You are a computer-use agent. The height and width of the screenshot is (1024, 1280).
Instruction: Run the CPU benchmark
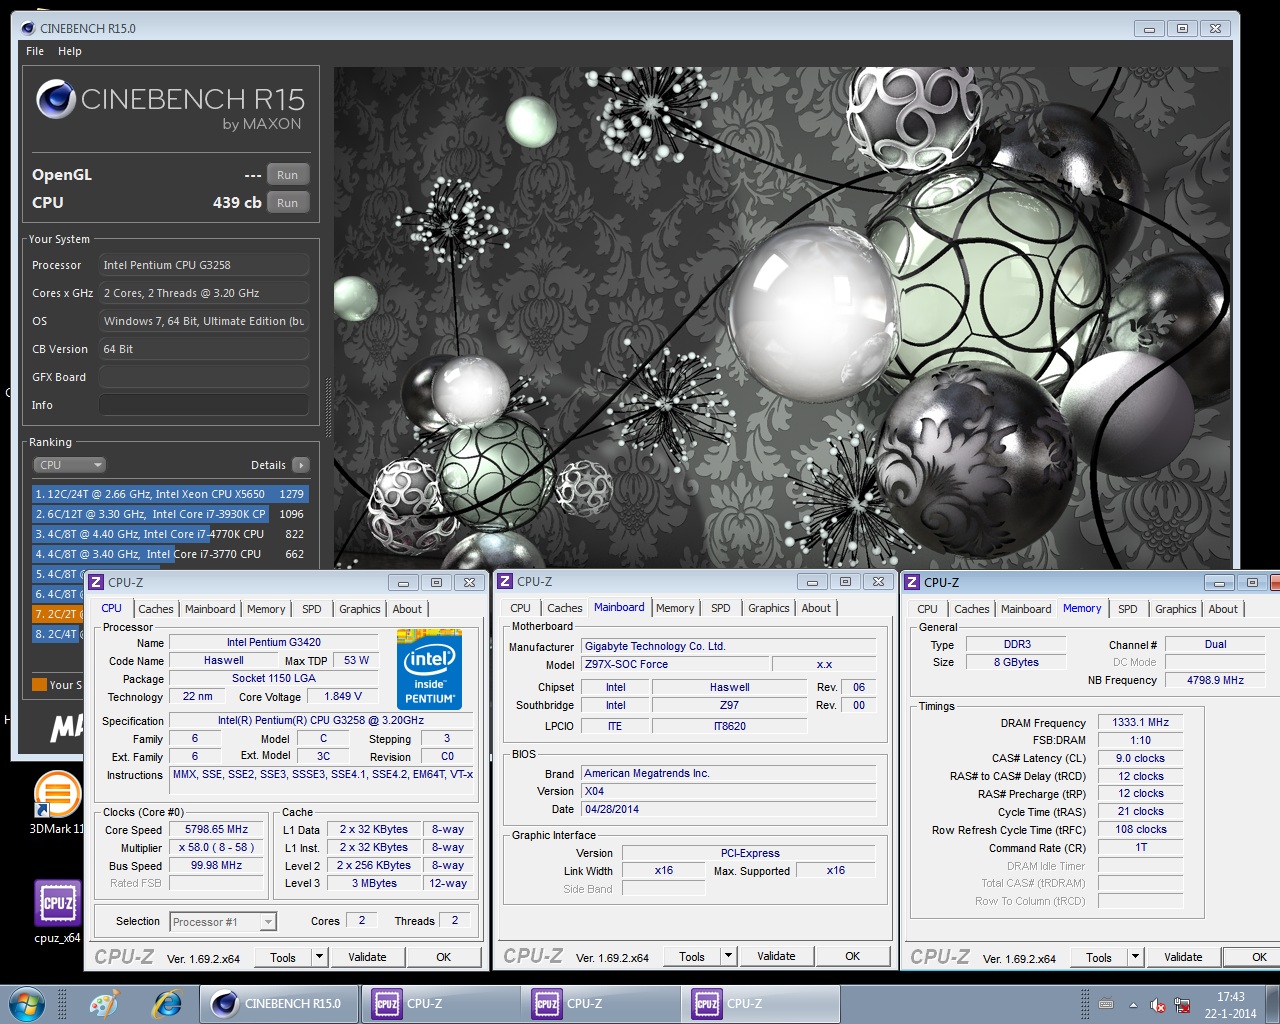click(288, 203)
